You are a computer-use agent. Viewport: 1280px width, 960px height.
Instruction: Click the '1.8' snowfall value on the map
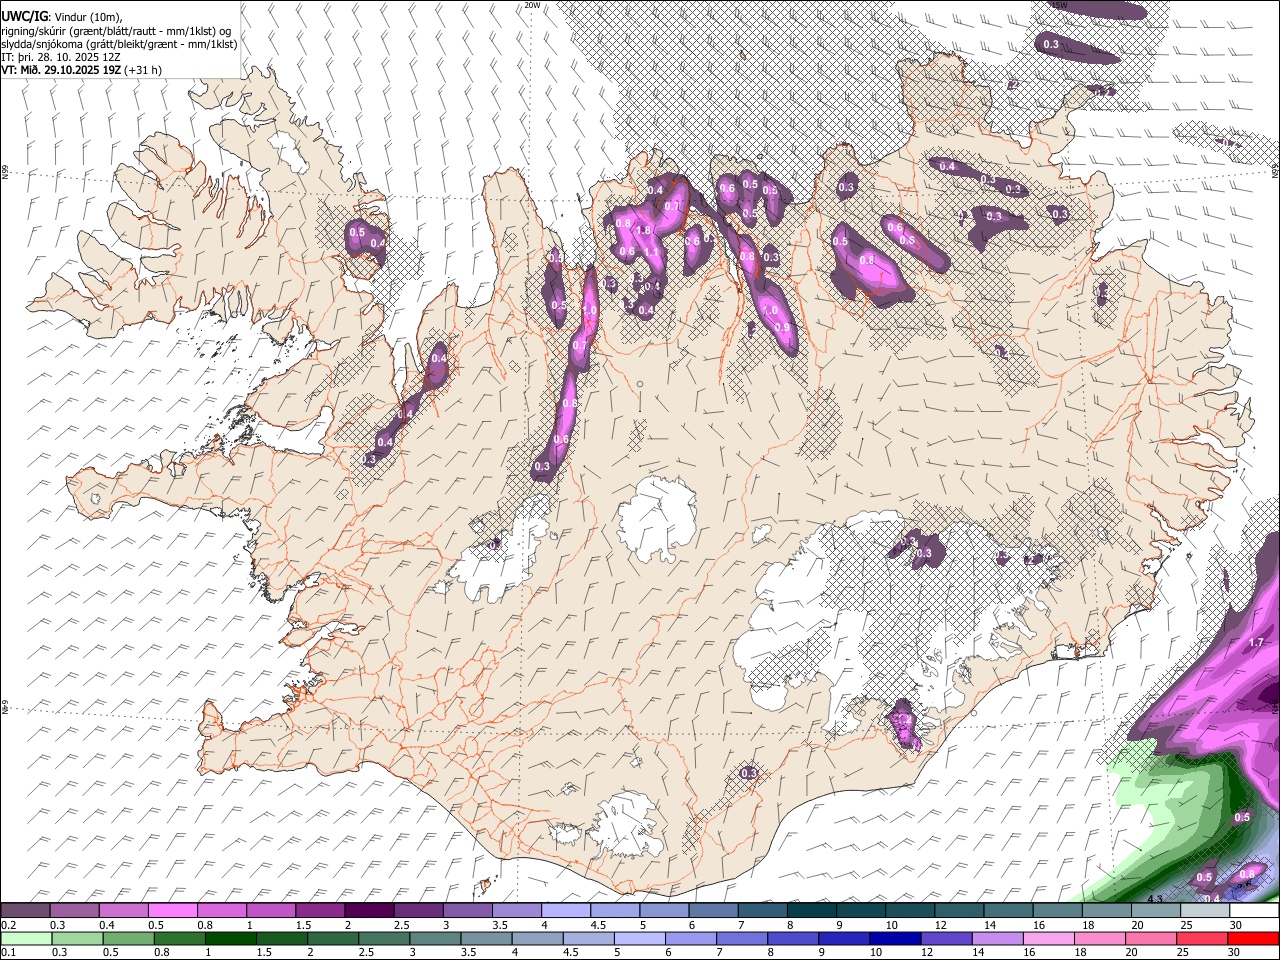[644, 230]
